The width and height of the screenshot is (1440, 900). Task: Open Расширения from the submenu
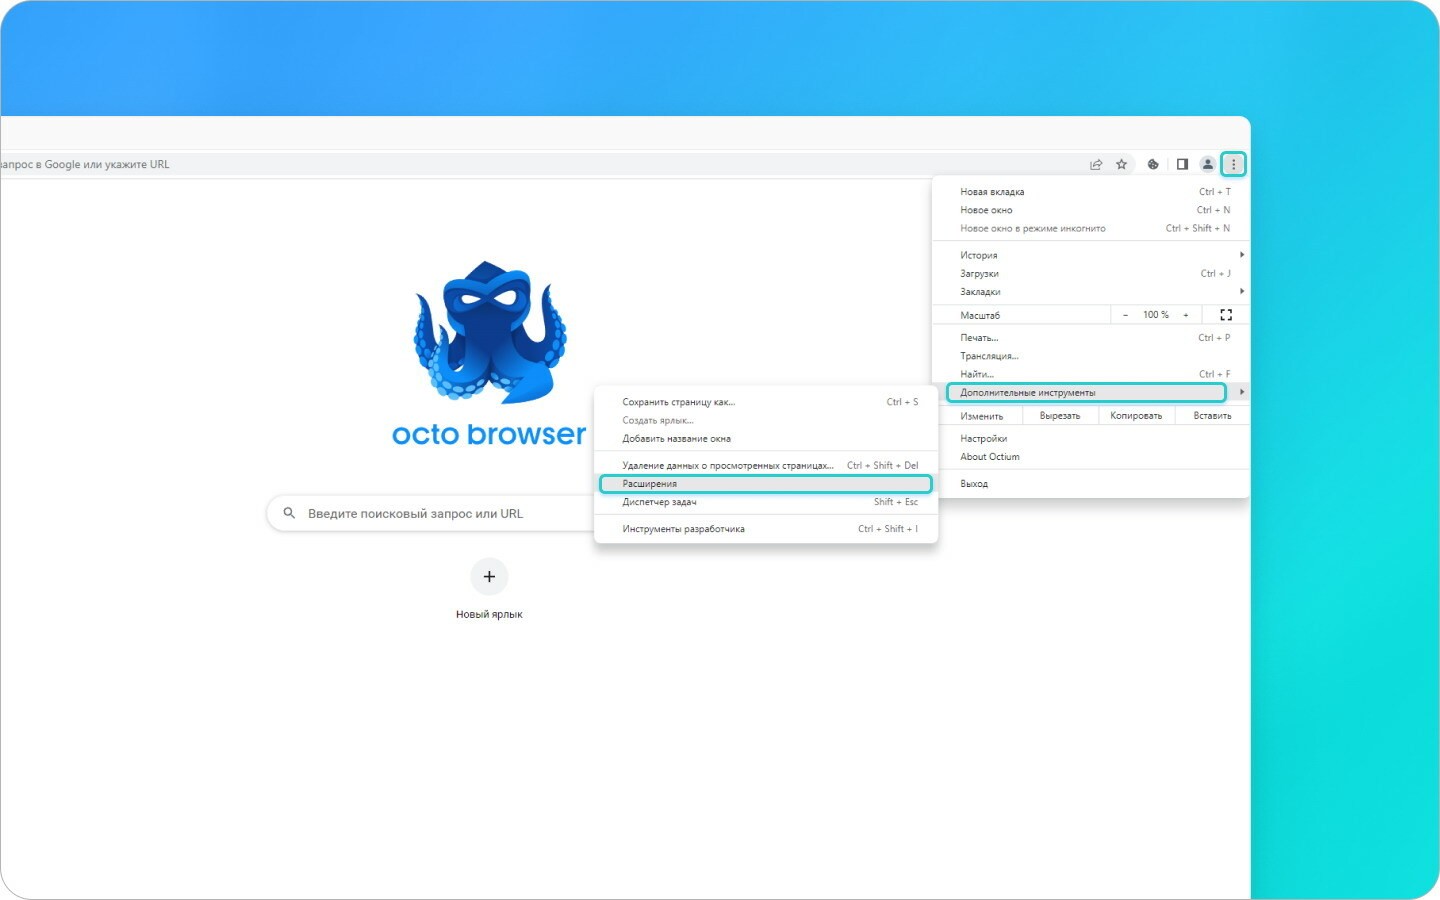point(766,484)
